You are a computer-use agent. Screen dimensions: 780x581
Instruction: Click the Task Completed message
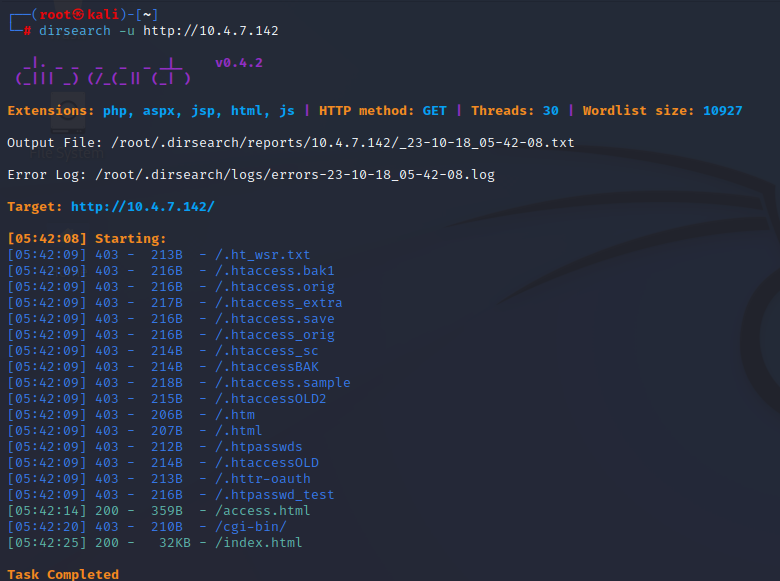63,575
